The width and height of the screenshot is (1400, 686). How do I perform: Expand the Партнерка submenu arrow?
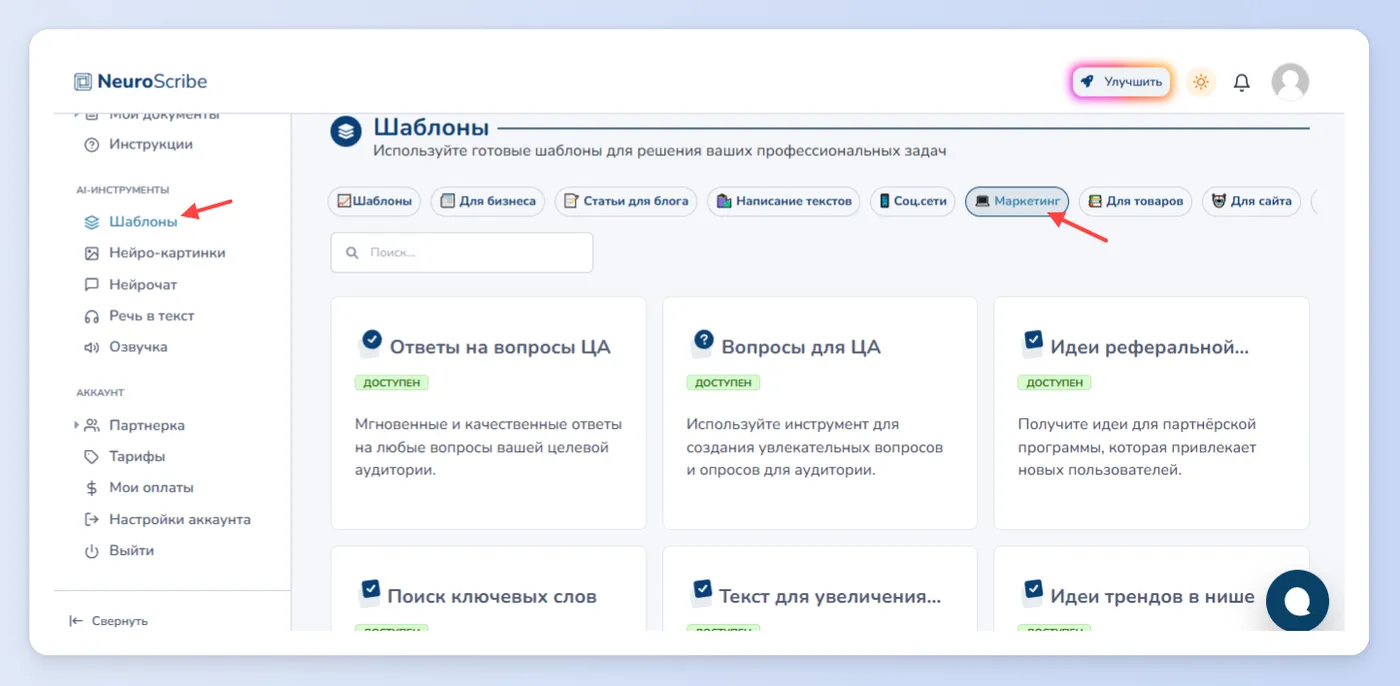(76, 425)
